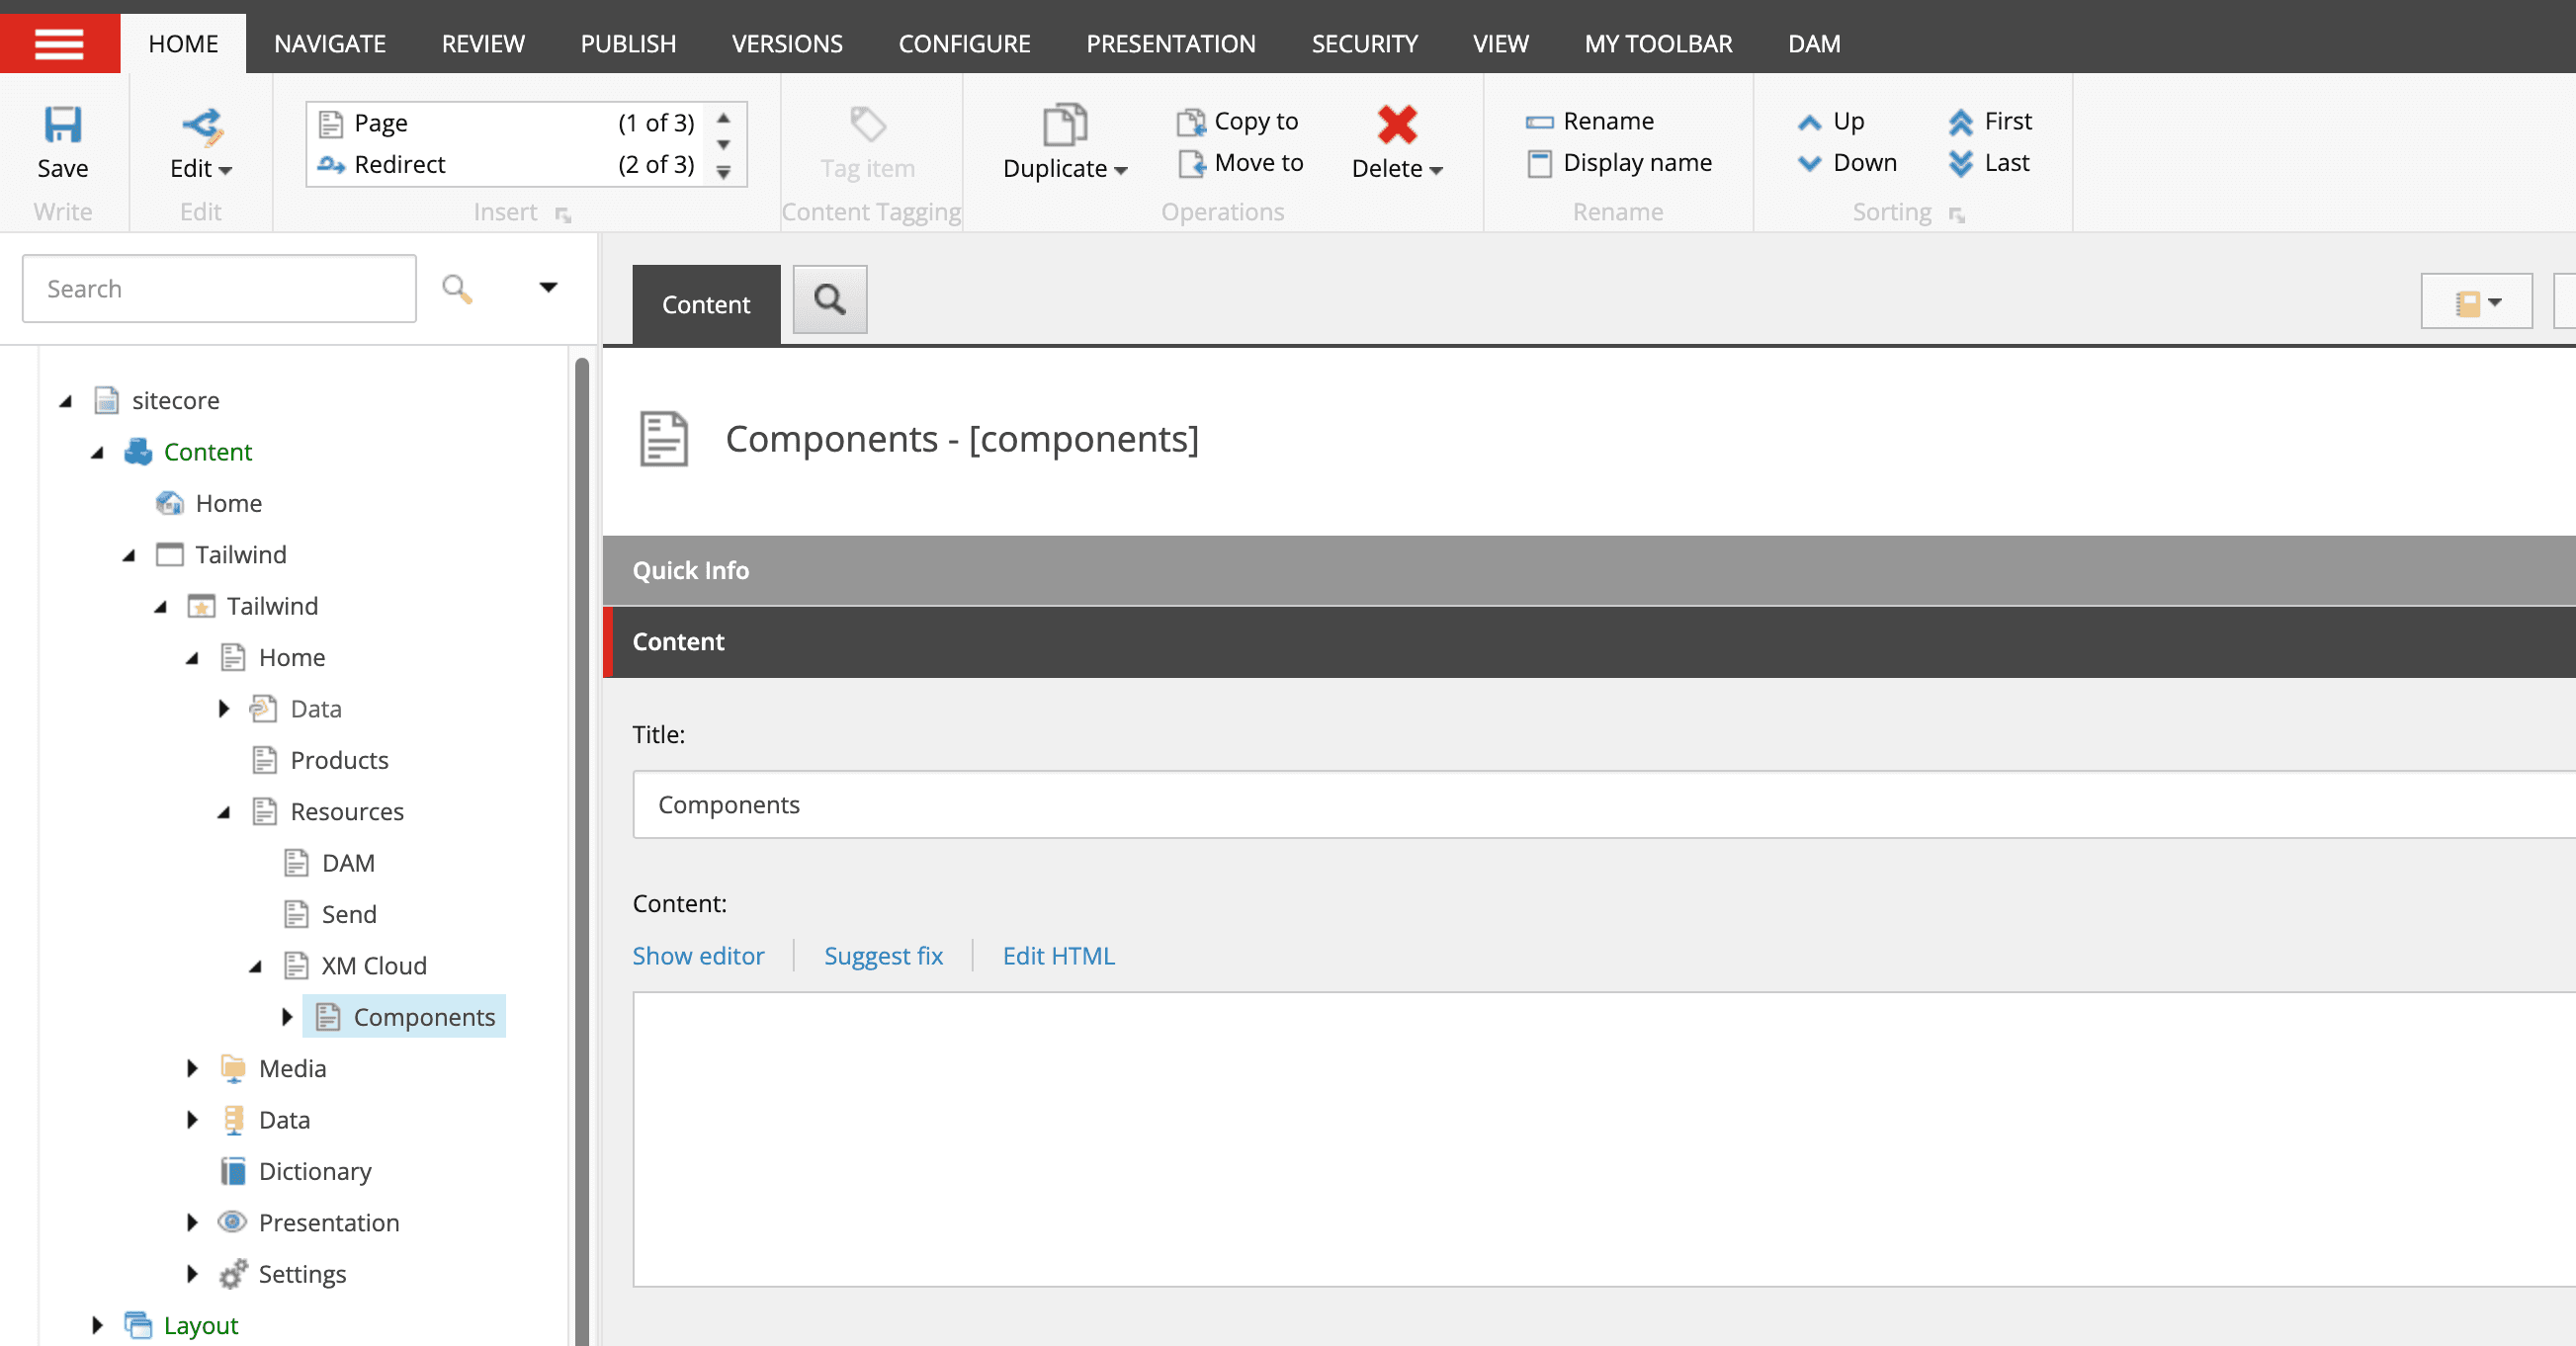Click the red Delete icon
2576x1346 pixels.
coord(1396,126)
